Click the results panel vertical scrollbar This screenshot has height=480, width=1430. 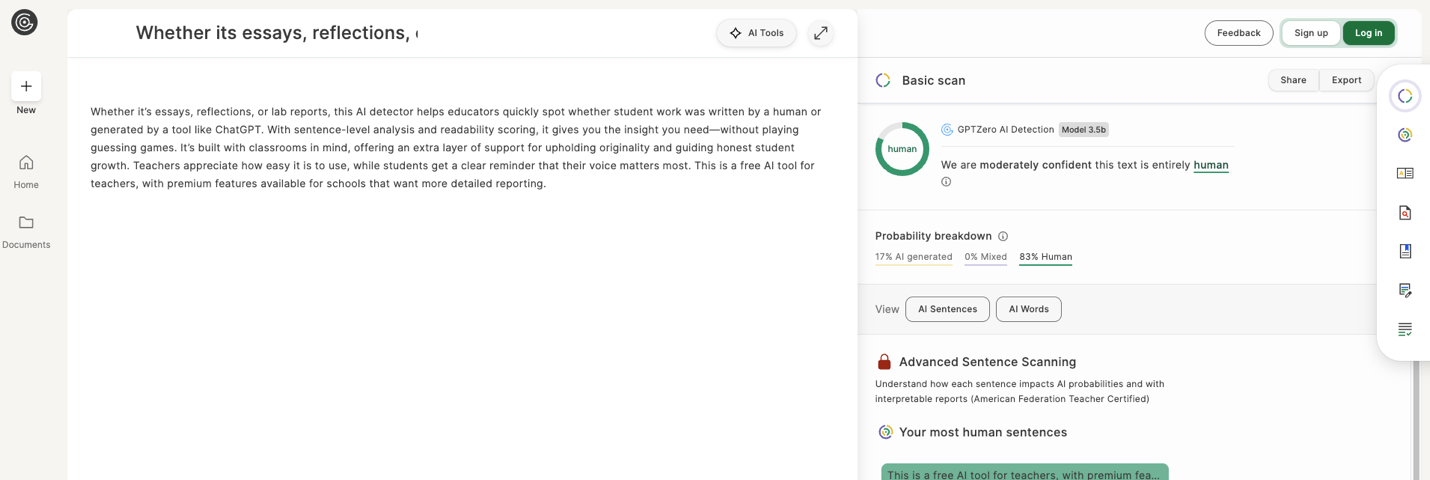click(x=1415, y=420)
